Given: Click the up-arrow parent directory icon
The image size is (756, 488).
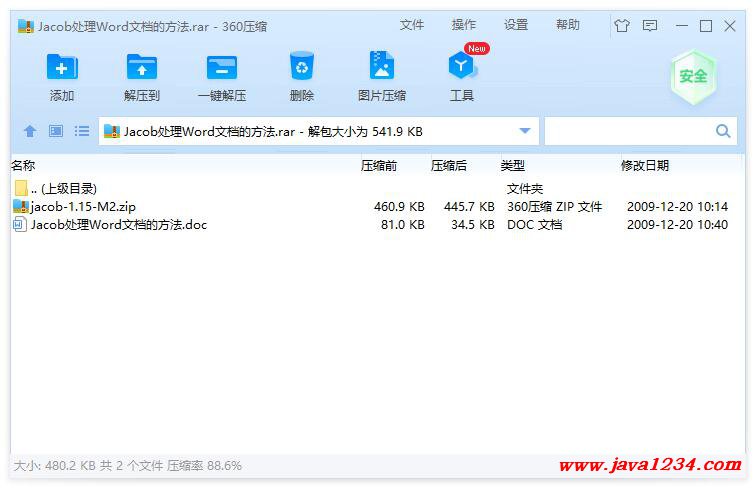Looking at the screenshot, I should click(30, 131).
